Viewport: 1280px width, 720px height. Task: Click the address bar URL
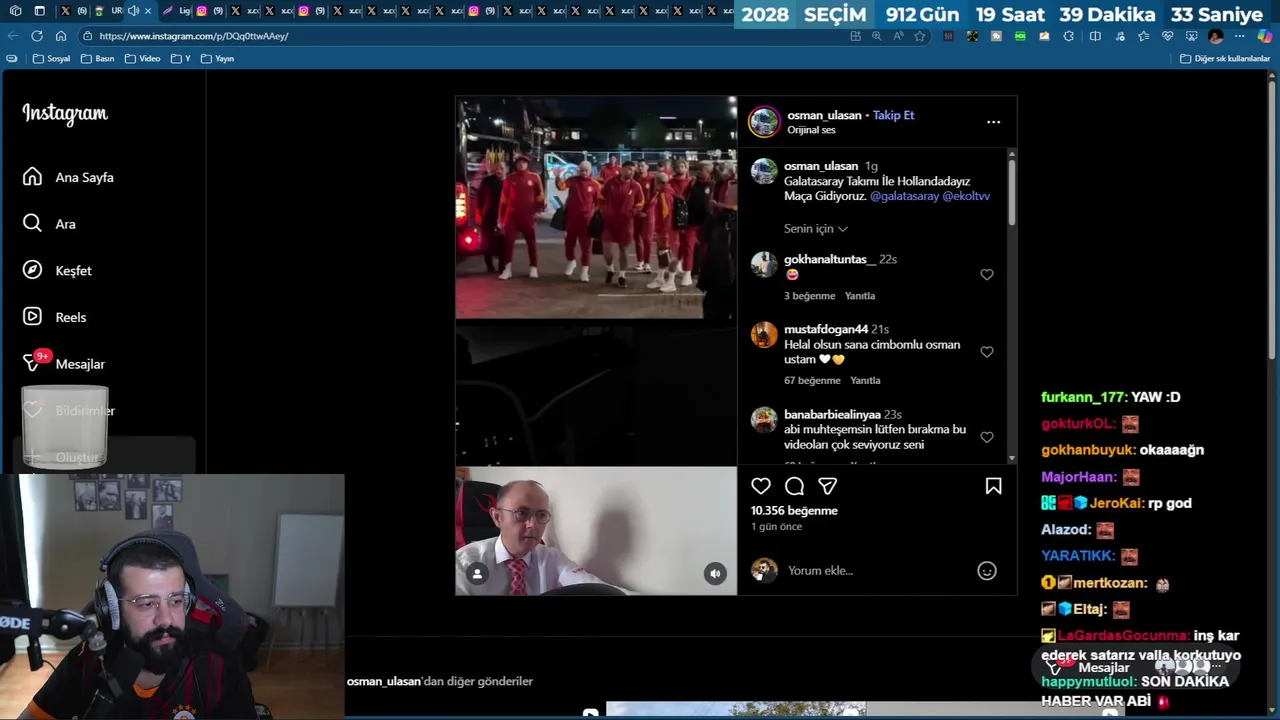[194, 36]
